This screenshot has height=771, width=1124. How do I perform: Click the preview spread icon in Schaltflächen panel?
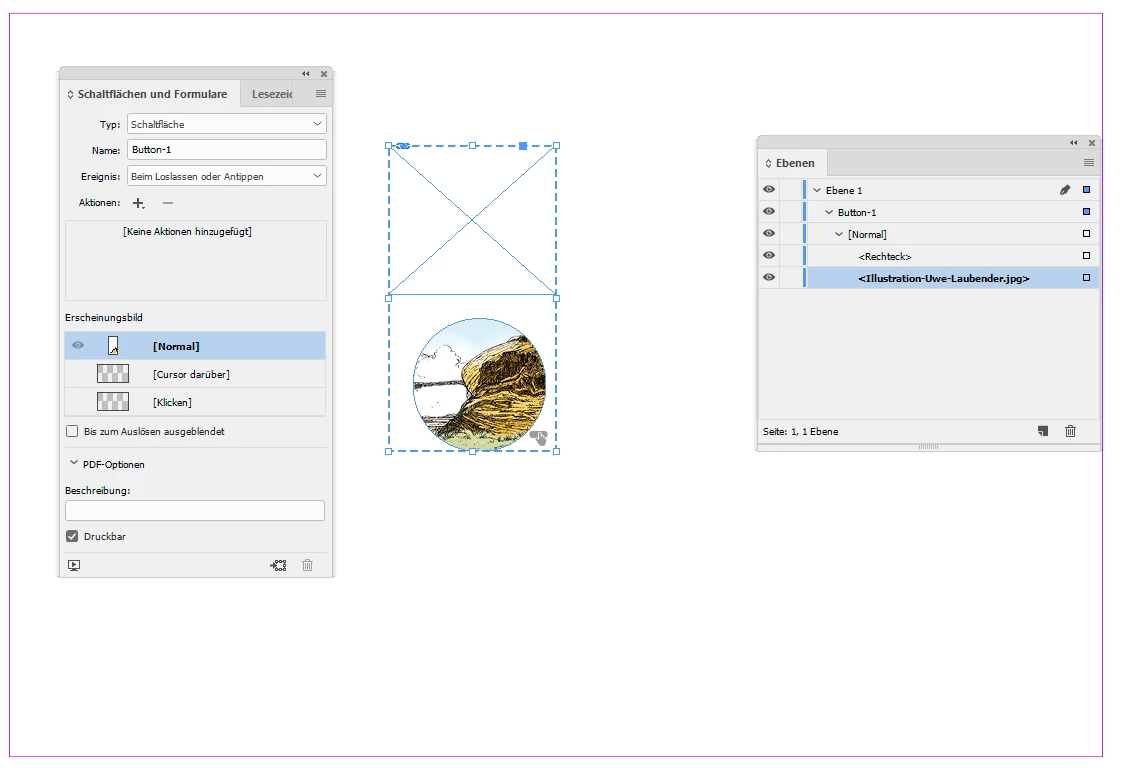(74, 565)
